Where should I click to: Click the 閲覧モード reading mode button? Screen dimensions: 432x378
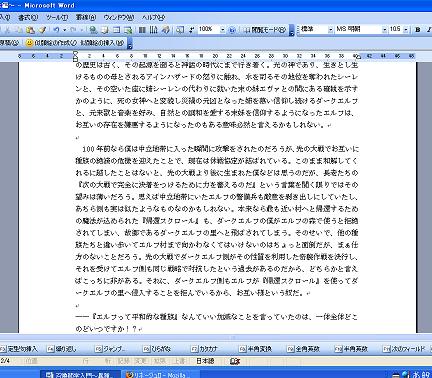(x=265, y=30)
